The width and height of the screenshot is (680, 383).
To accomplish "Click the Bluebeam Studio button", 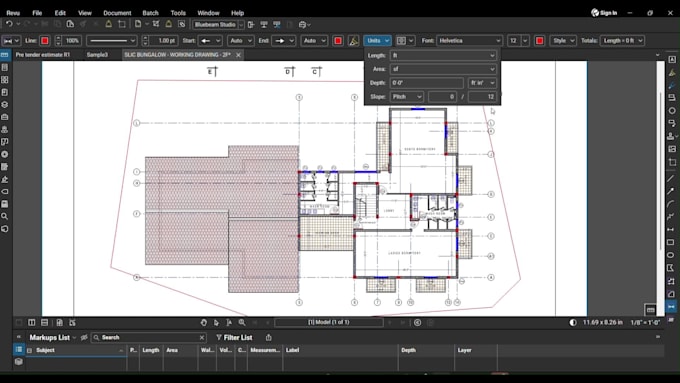I will pos(216,25).
